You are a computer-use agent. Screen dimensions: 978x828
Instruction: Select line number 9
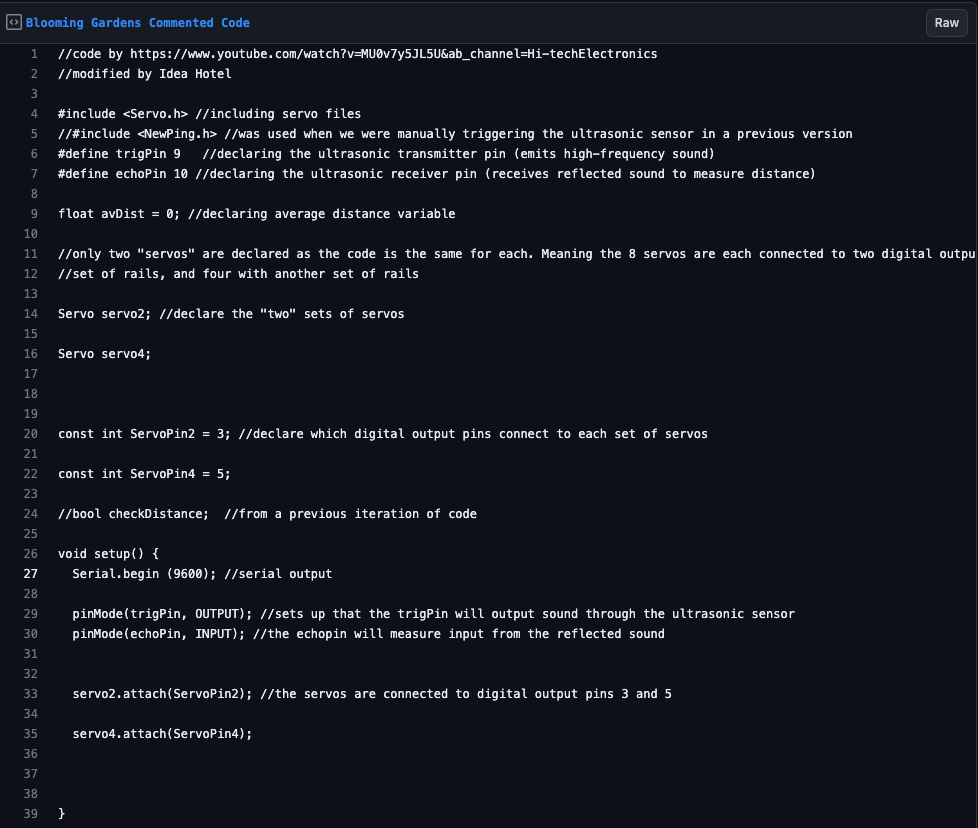coord(34,214)
